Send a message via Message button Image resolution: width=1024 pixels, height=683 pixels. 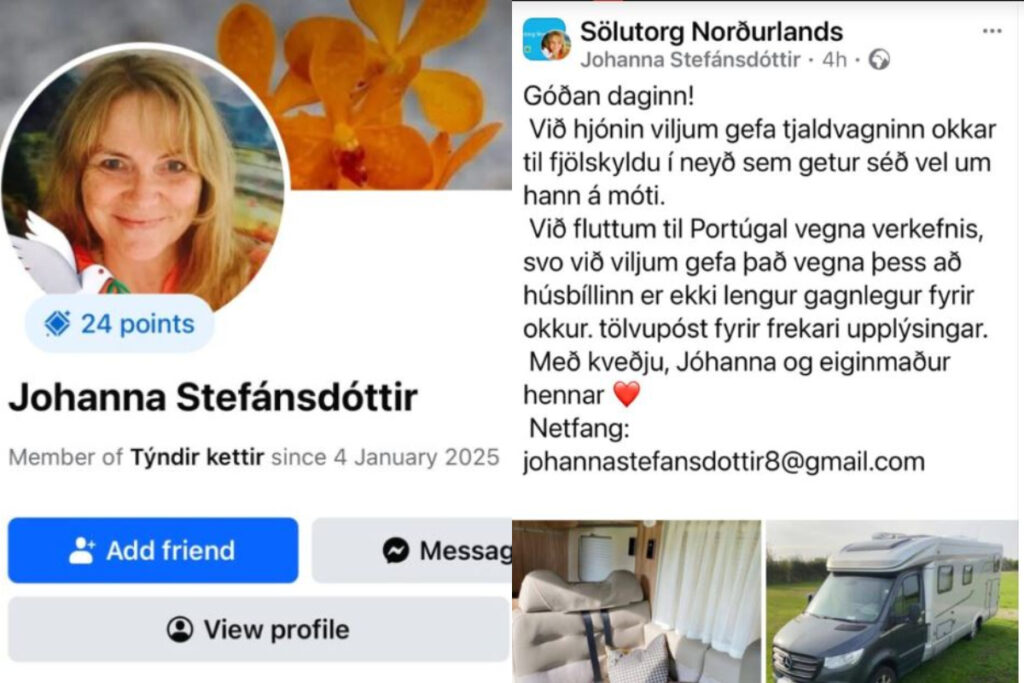[412, 550]
